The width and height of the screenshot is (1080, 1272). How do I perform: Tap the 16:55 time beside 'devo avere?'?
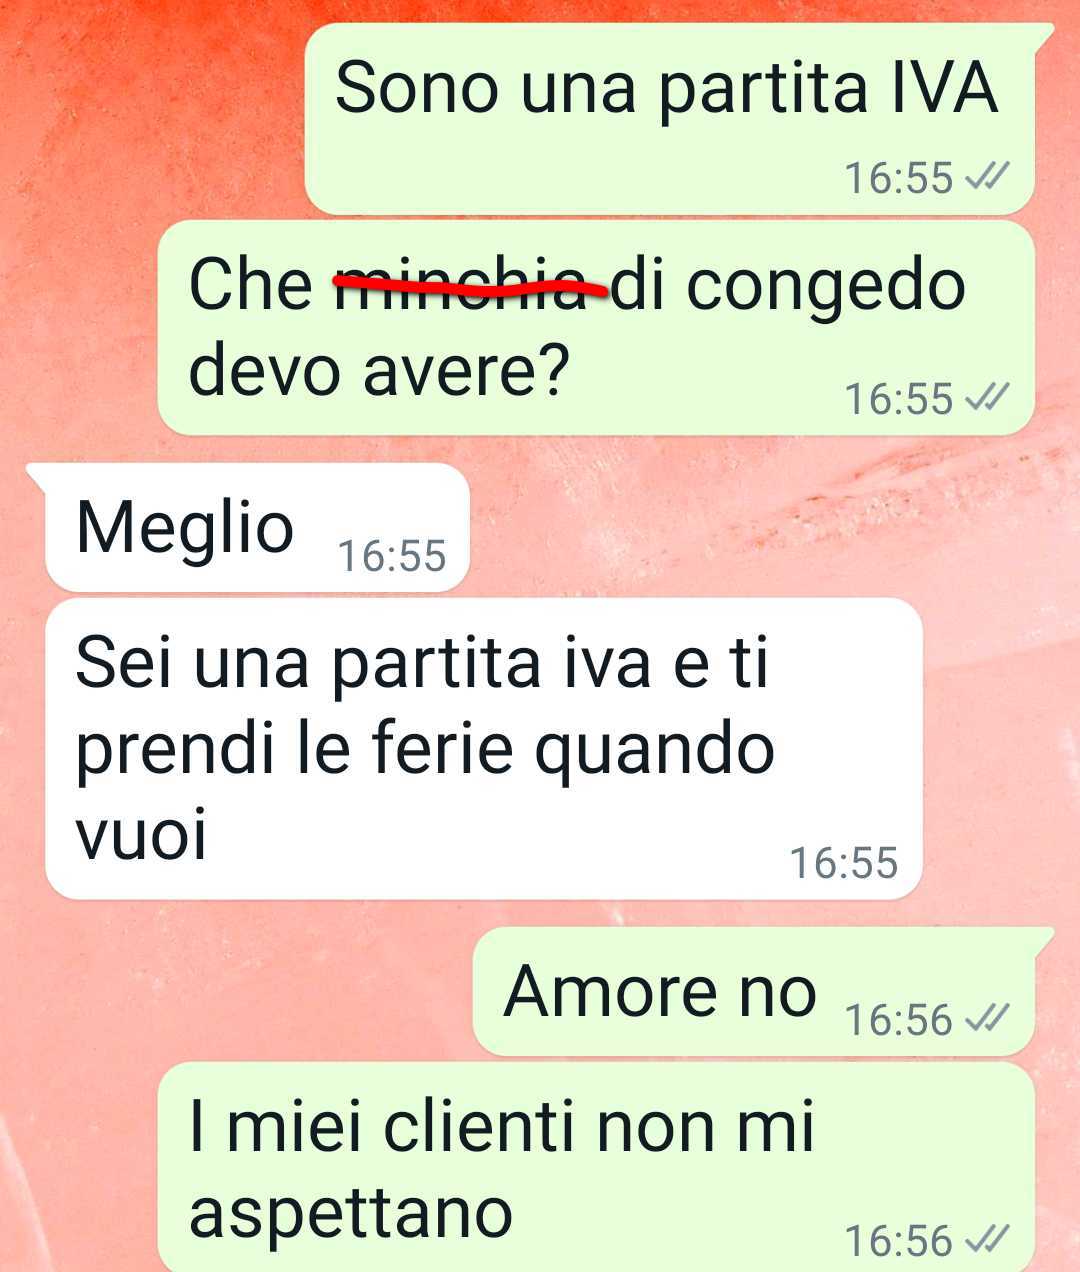point(899,398)
